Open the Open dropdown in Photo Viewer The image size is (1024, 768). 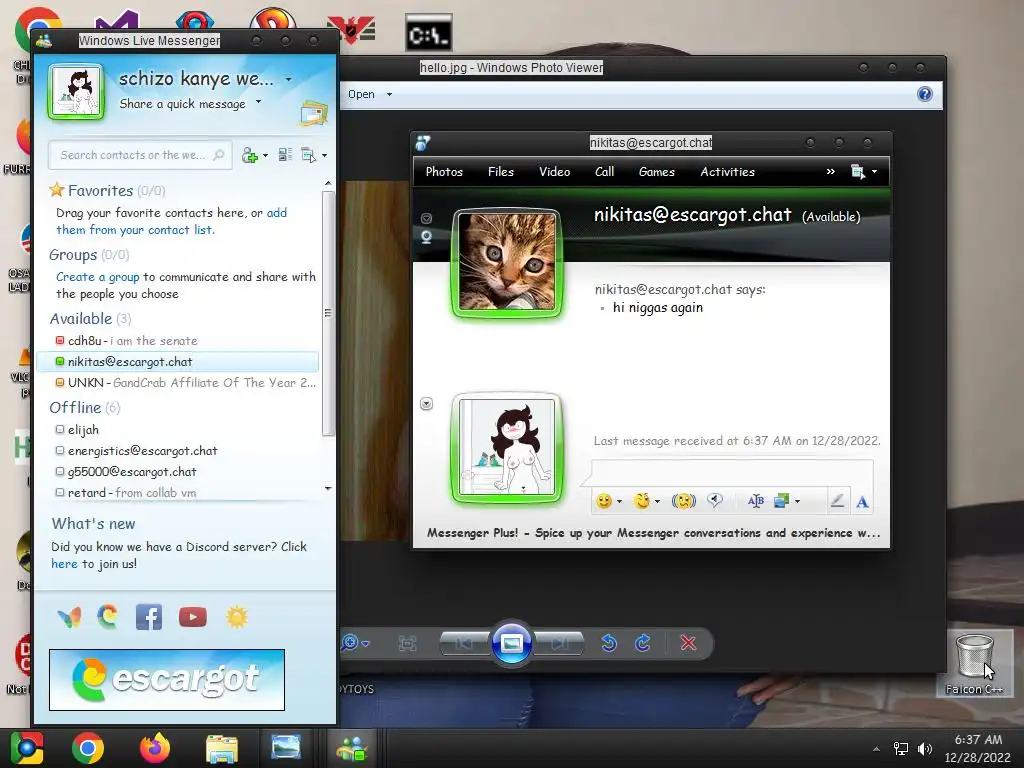pos(370,94)
